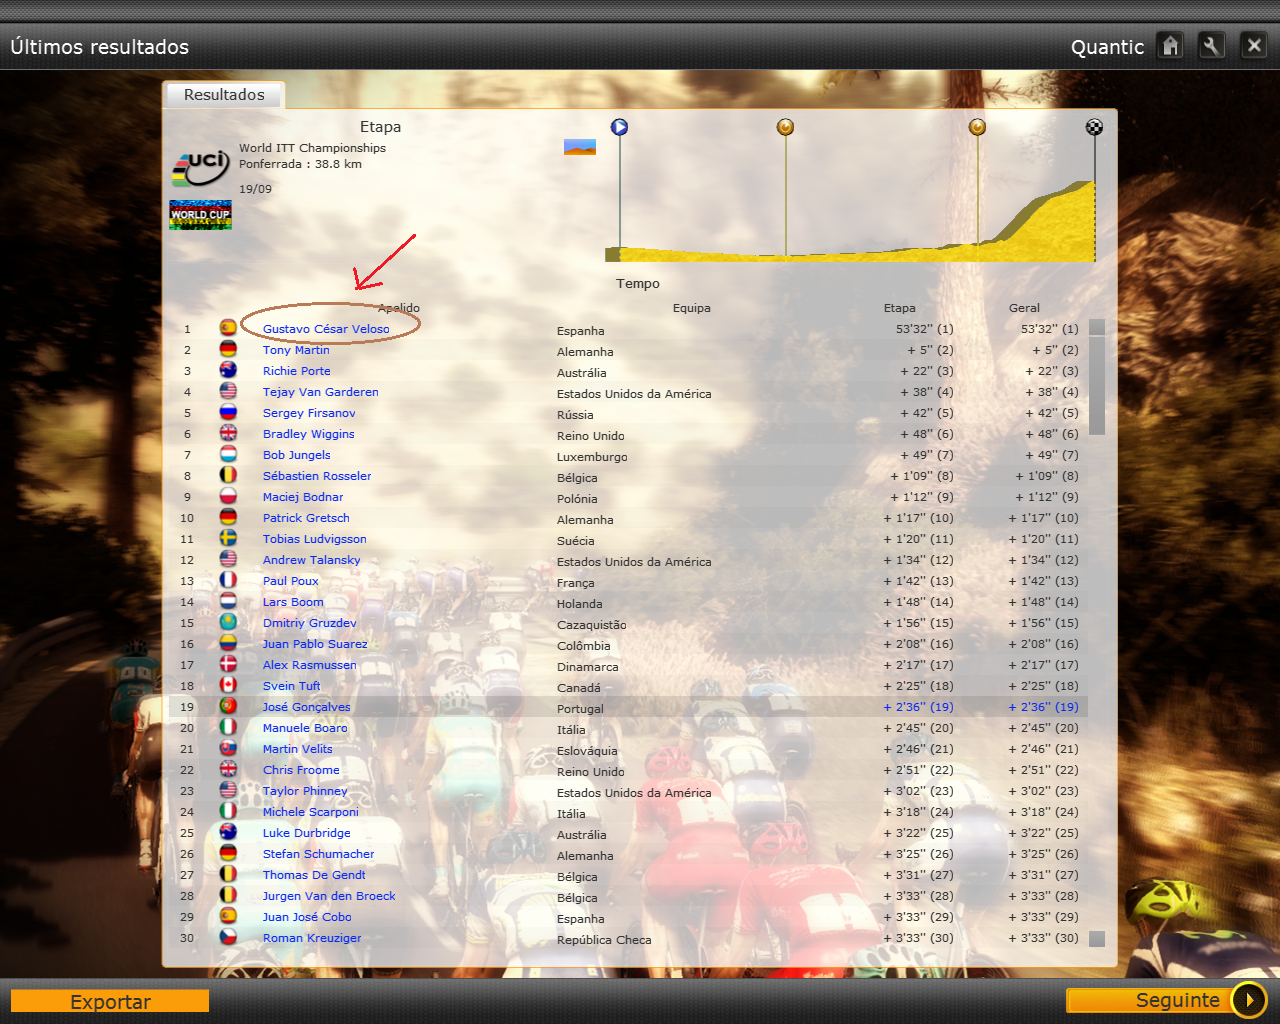Click the home icon in top bar
This screenshot has height=1024, width=1280.
coord(1170,46)
